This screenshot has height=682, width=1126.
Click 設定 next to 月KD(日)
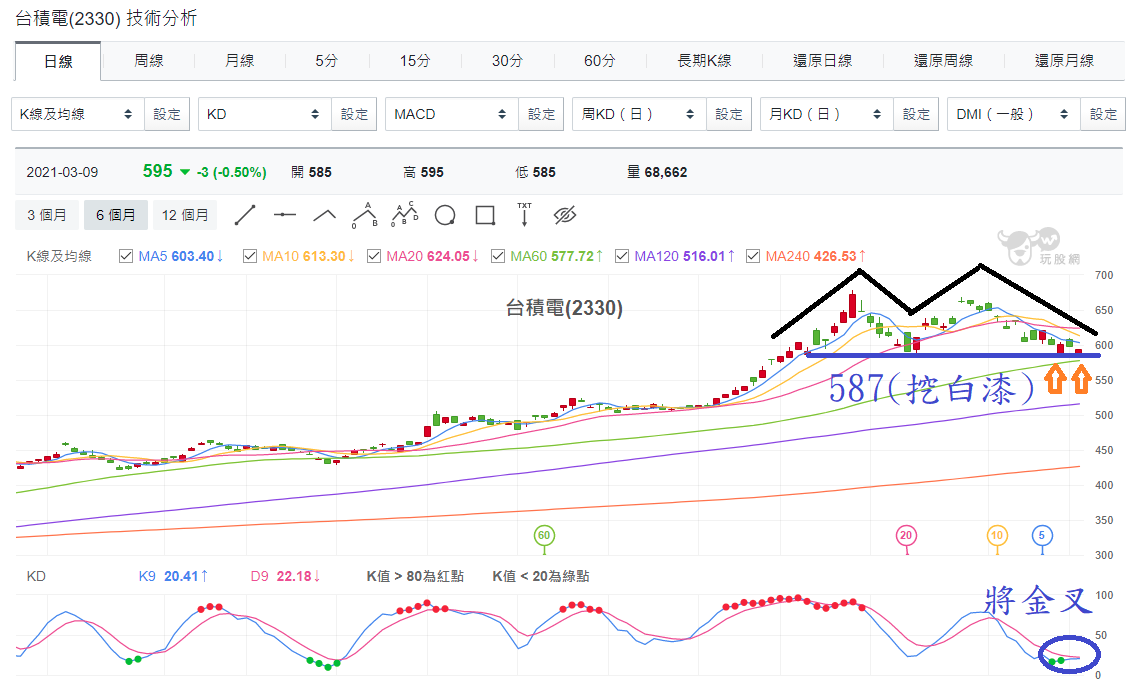[916, 114]
